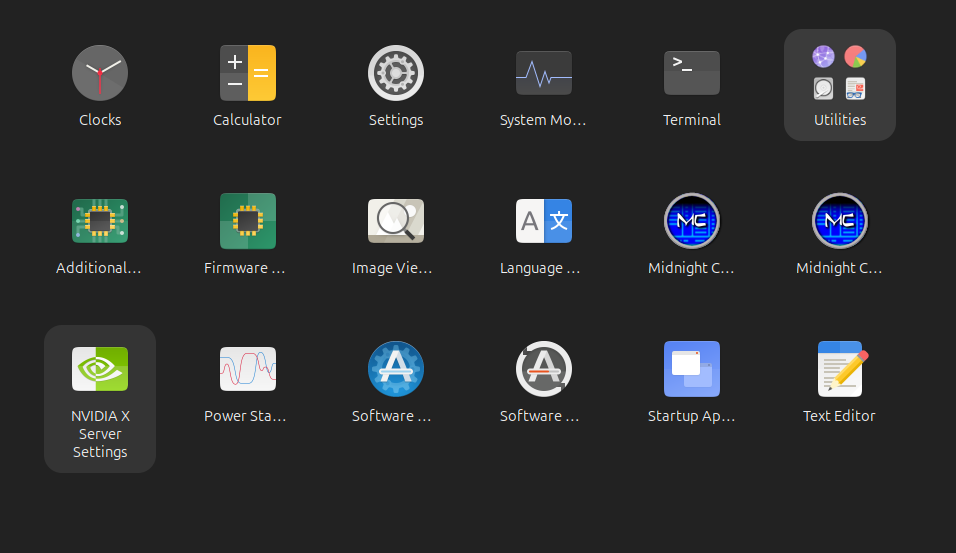Screen dimensions: 956x553
Task: Click the disk drive icon inside Utilities
Action: (x=824, y=89)
